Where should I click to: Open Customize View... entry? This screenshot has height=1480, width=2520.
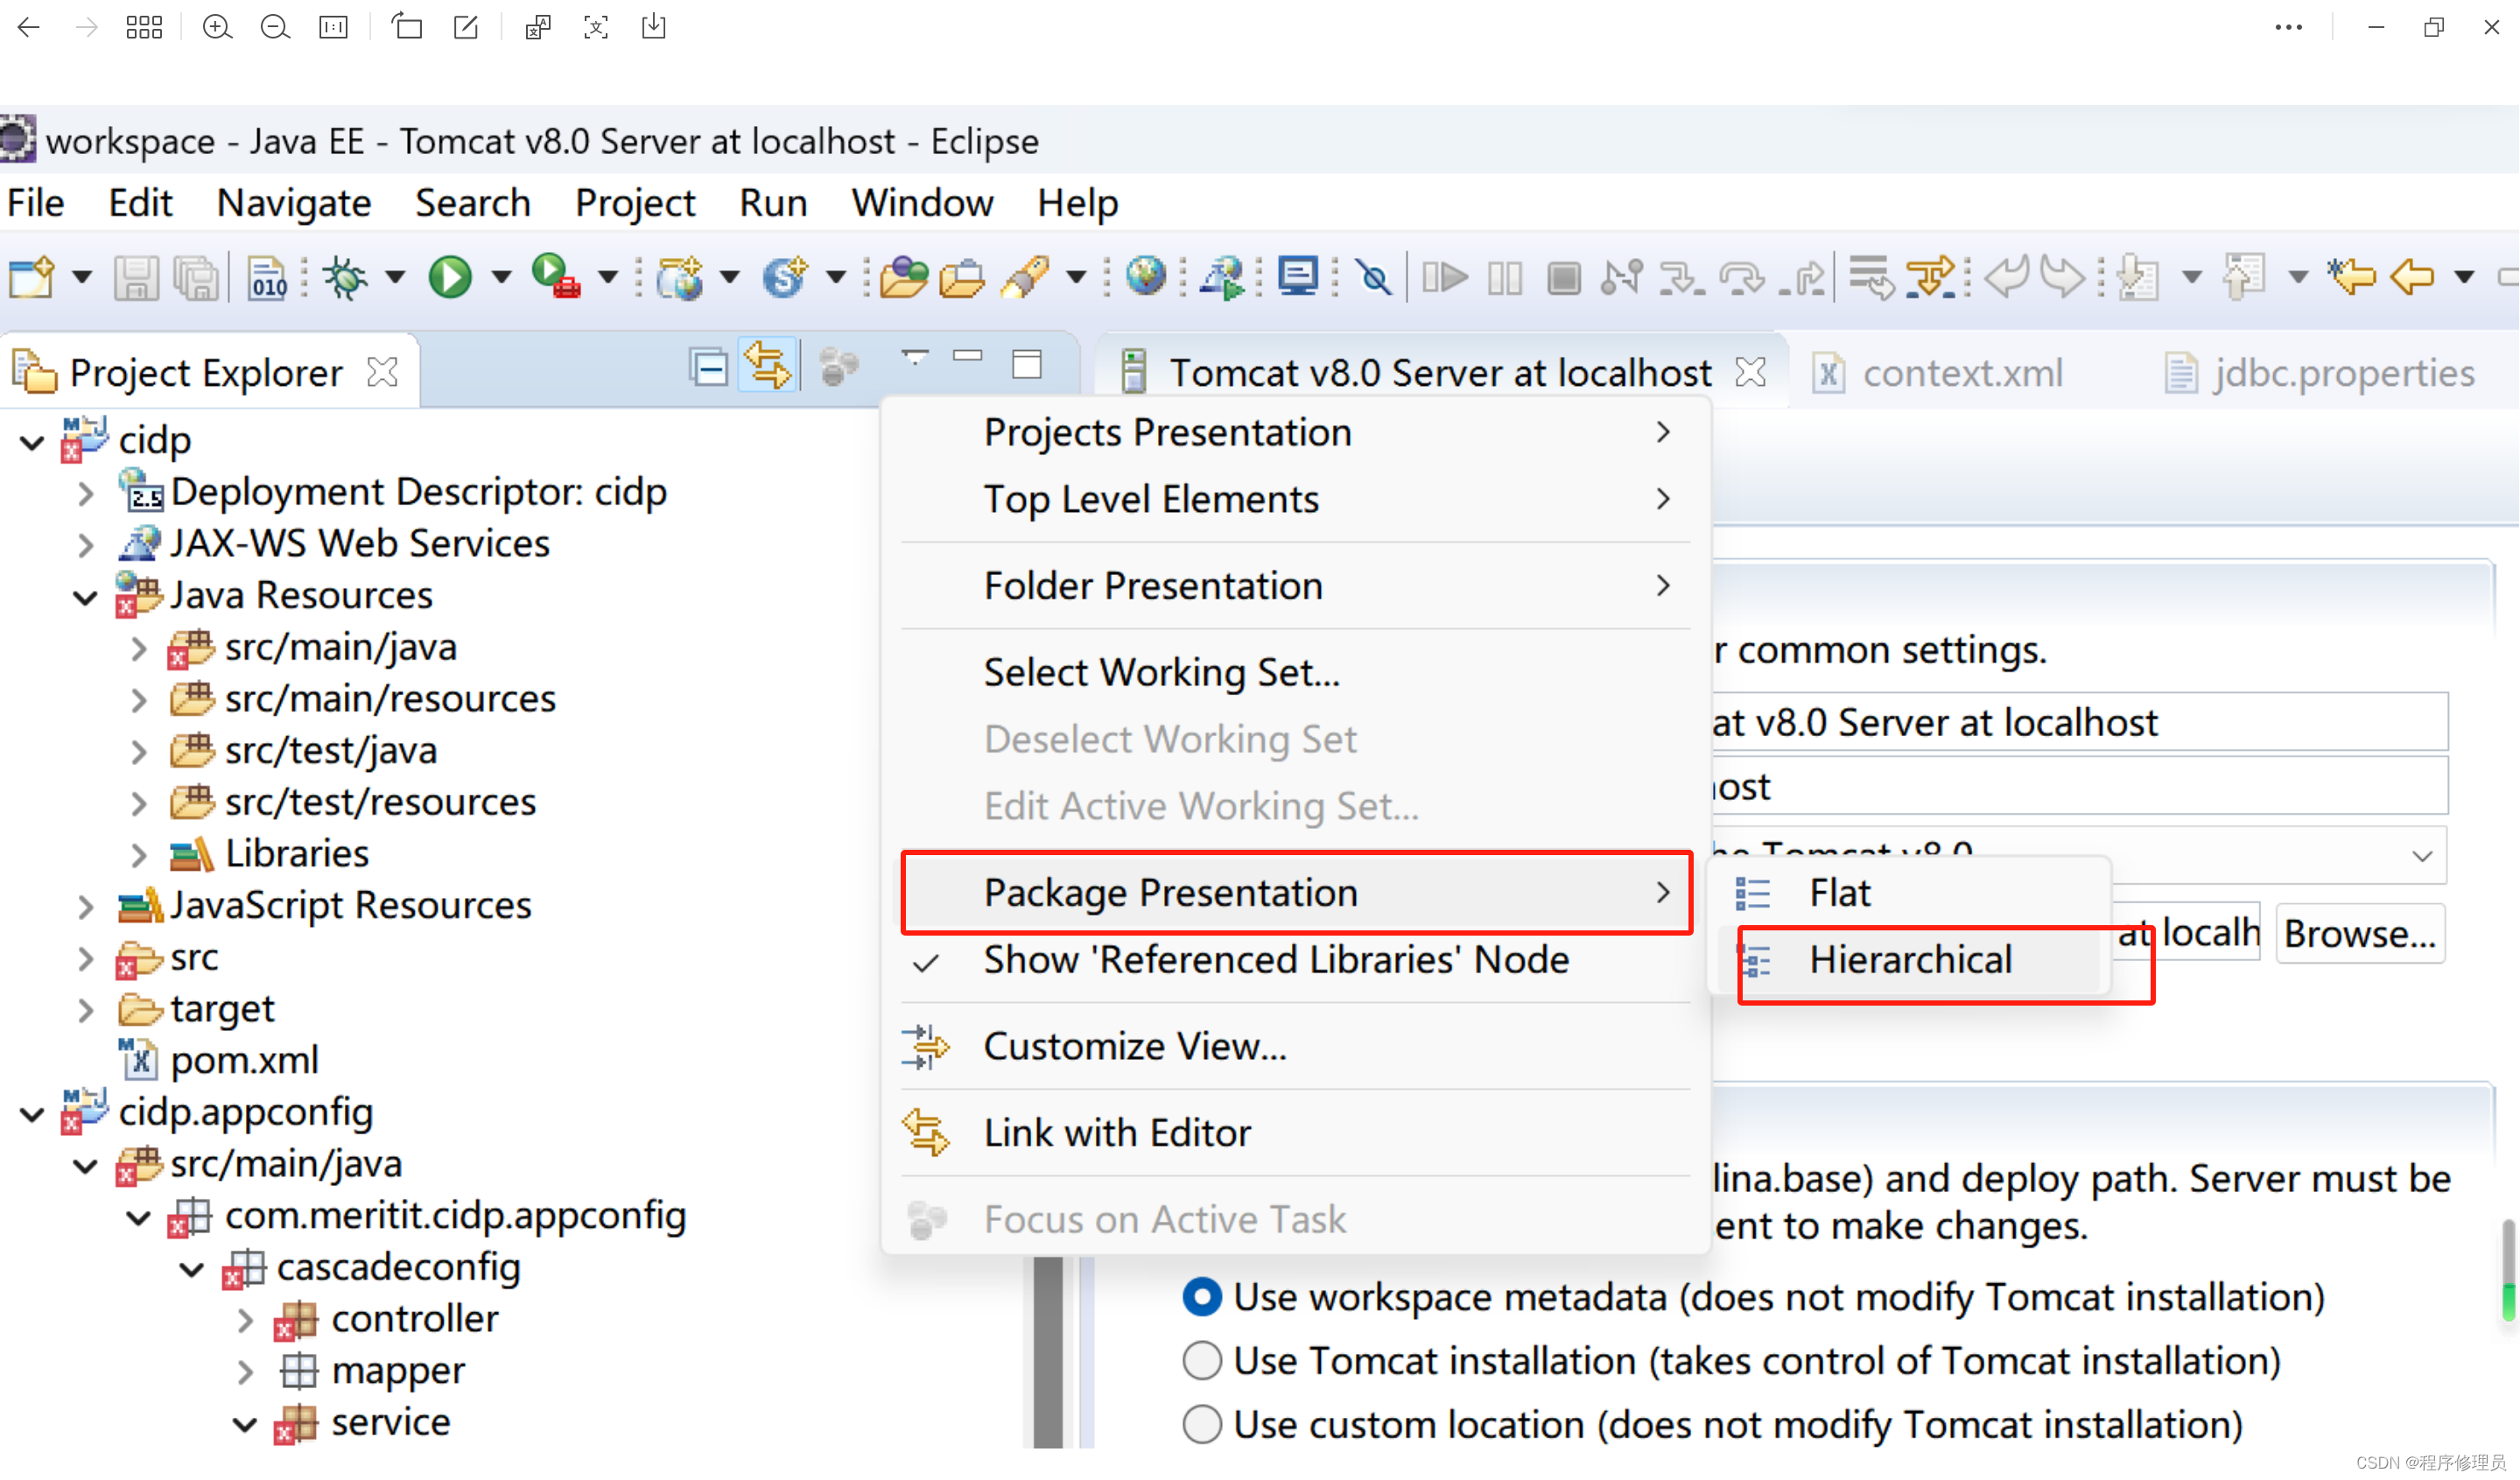coord(1296,1047)
